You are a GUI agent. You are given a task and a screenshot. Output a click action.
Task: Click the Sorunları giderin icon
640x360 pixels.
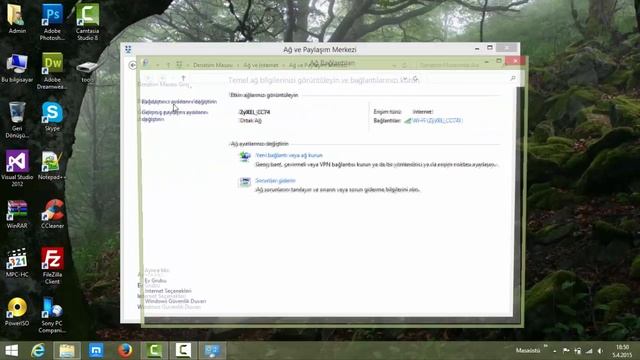[x=245, y=182]
